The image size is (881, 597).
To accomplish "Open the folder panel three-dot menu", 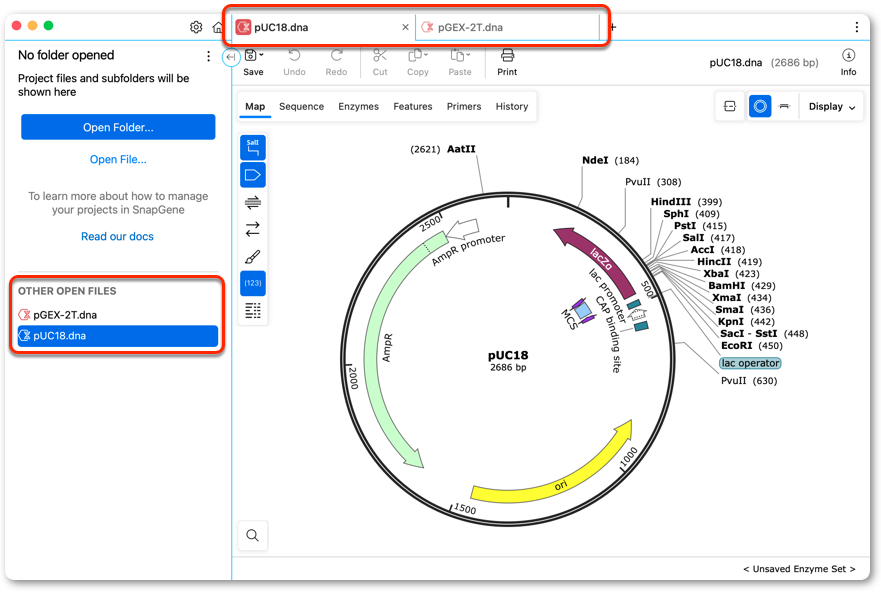I will (x=208, y=56).
